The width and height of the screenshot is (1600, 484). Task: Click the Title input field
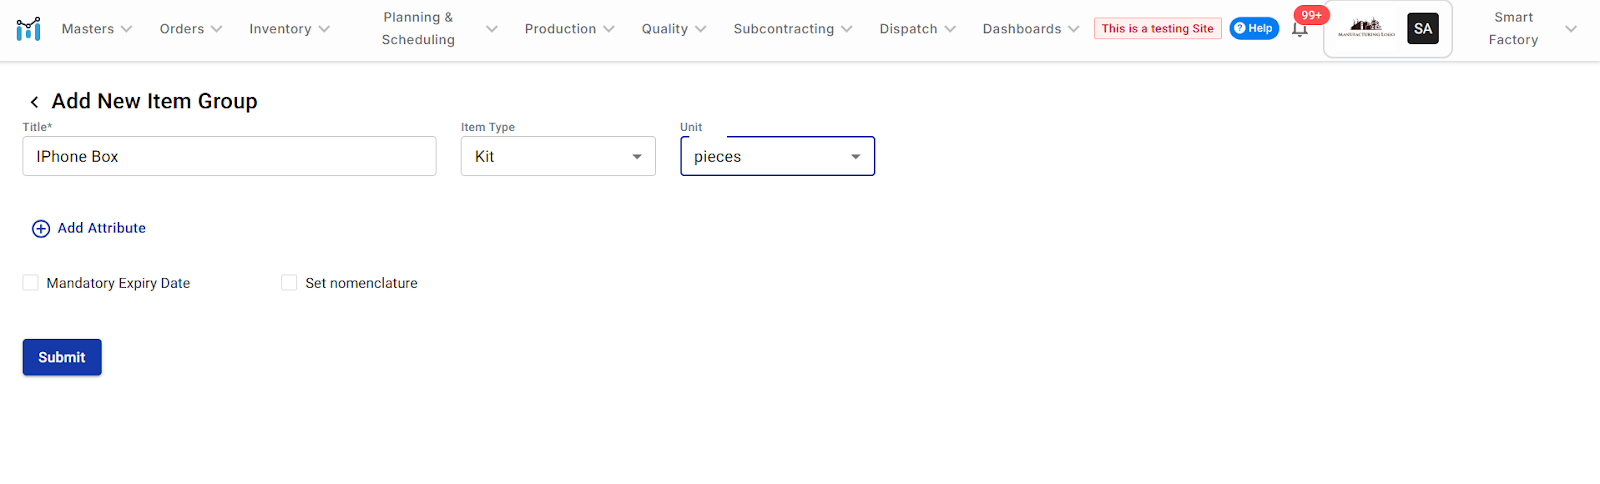coord(229,157)
